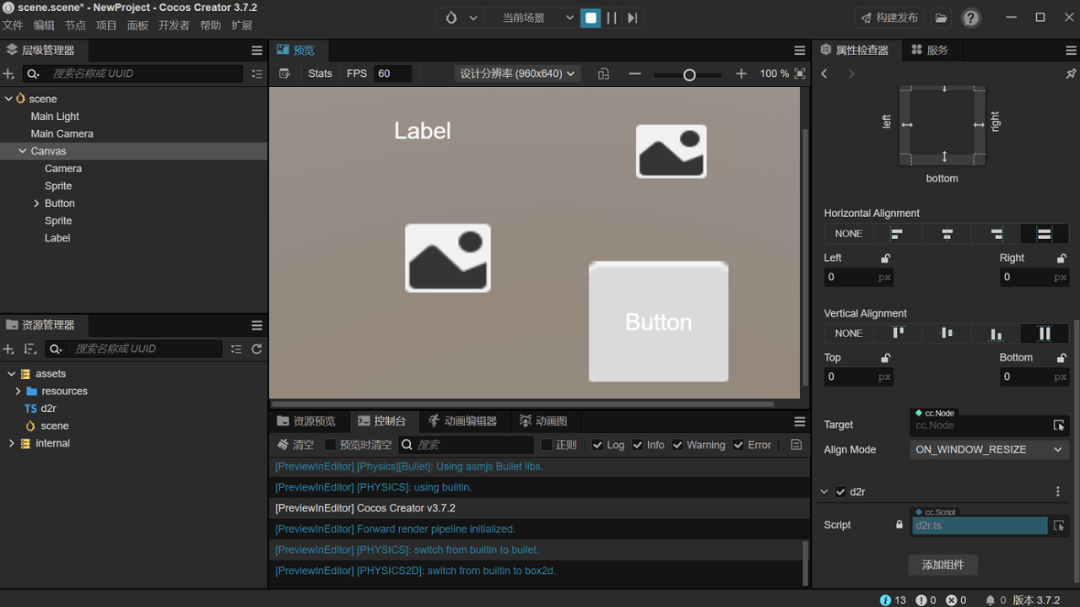
Task: Open the help question mark icon
Action: pos(970,18)
